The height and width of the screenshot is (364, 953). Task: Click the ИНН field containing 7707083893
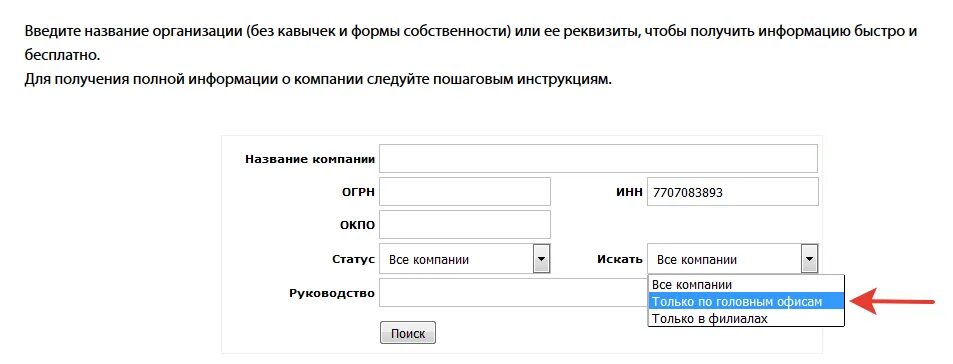point(732,192)
